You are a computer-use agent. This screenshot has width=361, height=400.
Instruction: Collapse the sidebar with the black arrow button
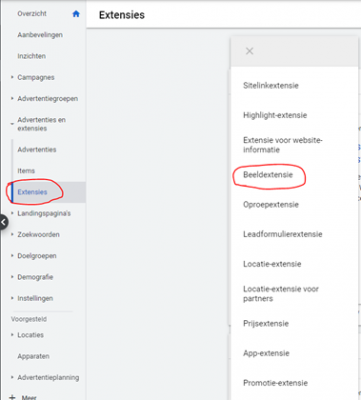coord(3,222)
